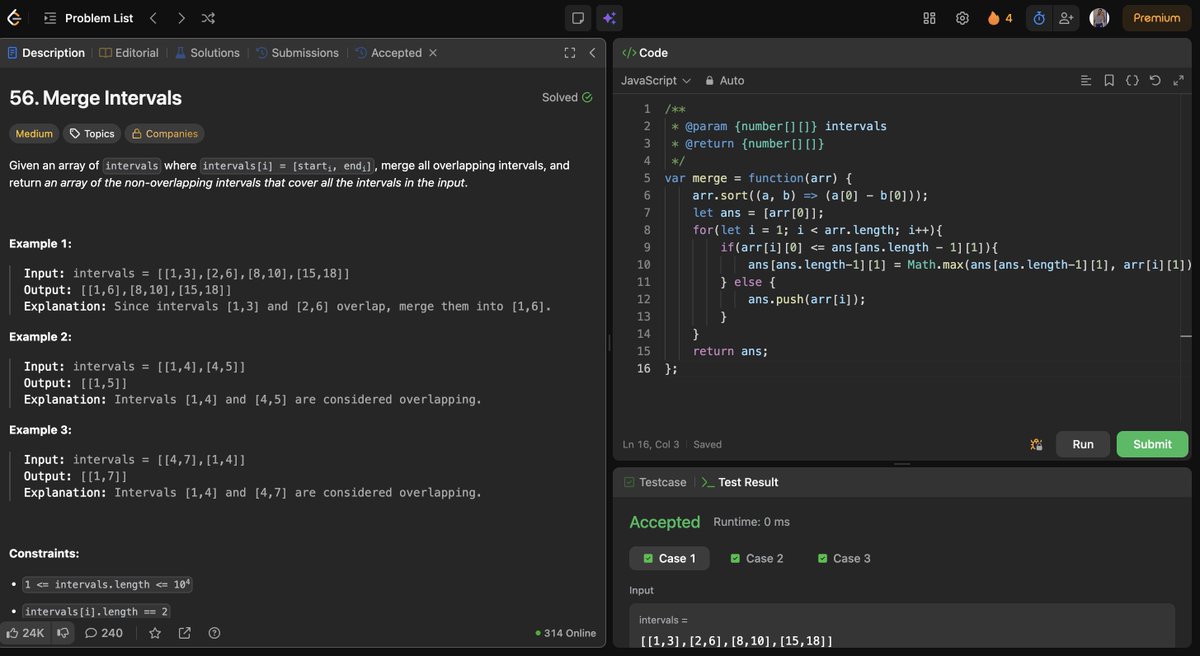Switch to the Editorial tab
This screenshot has width=1200, height=656.
click(129, 53)
